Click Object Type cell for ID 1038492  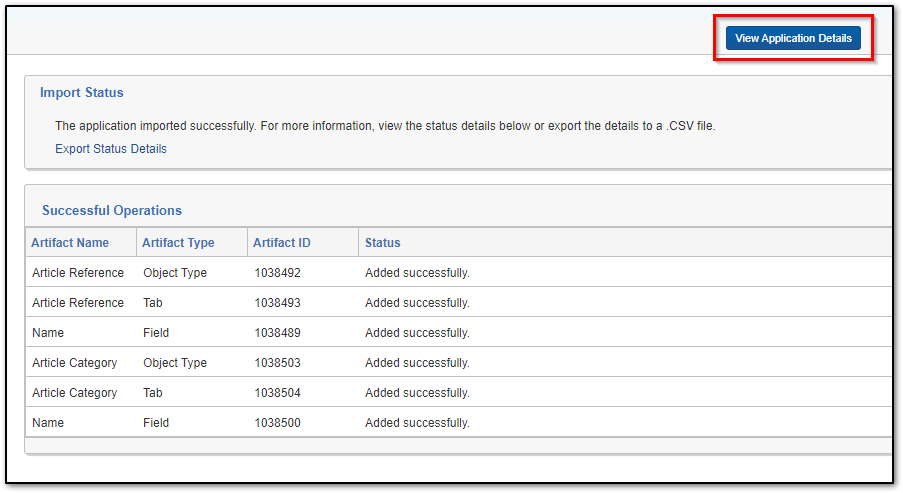click(175, 272)
